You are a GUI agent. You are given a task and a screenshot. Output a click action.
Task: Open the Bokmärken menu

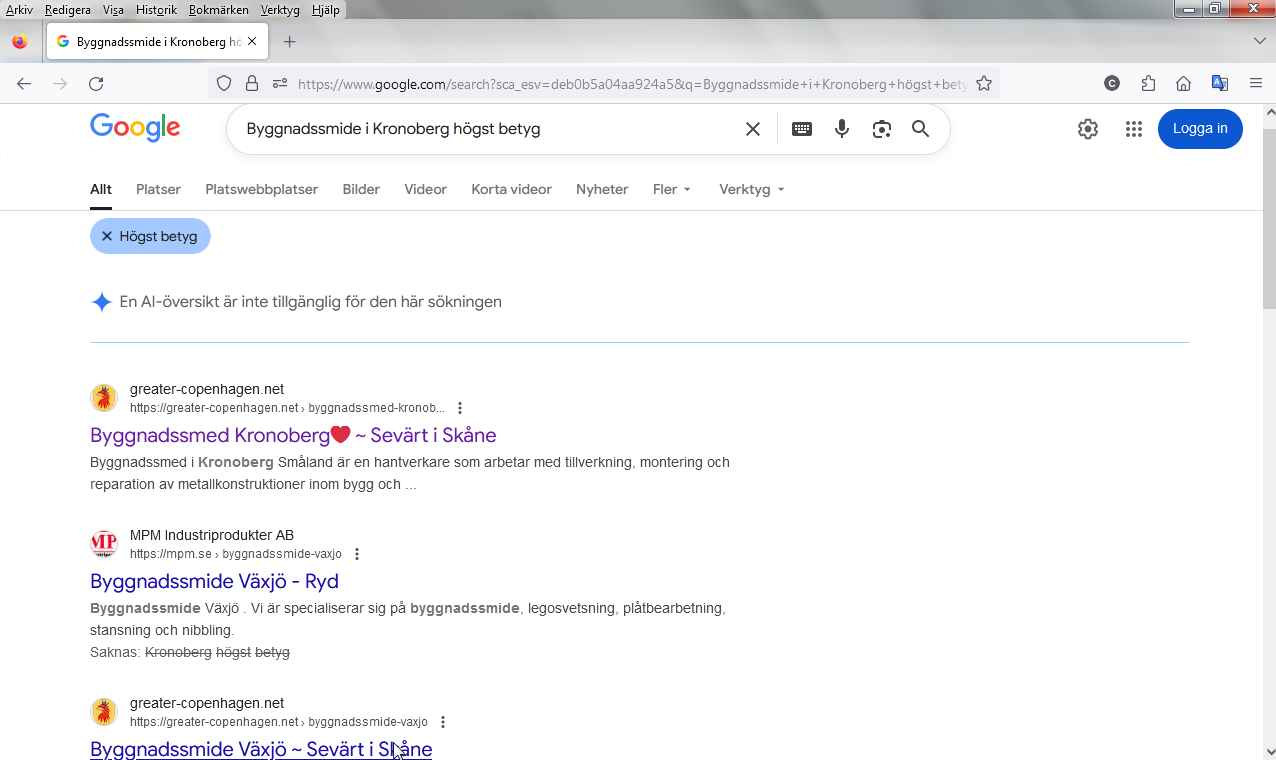pyautogui.click(x=218, y=10)
